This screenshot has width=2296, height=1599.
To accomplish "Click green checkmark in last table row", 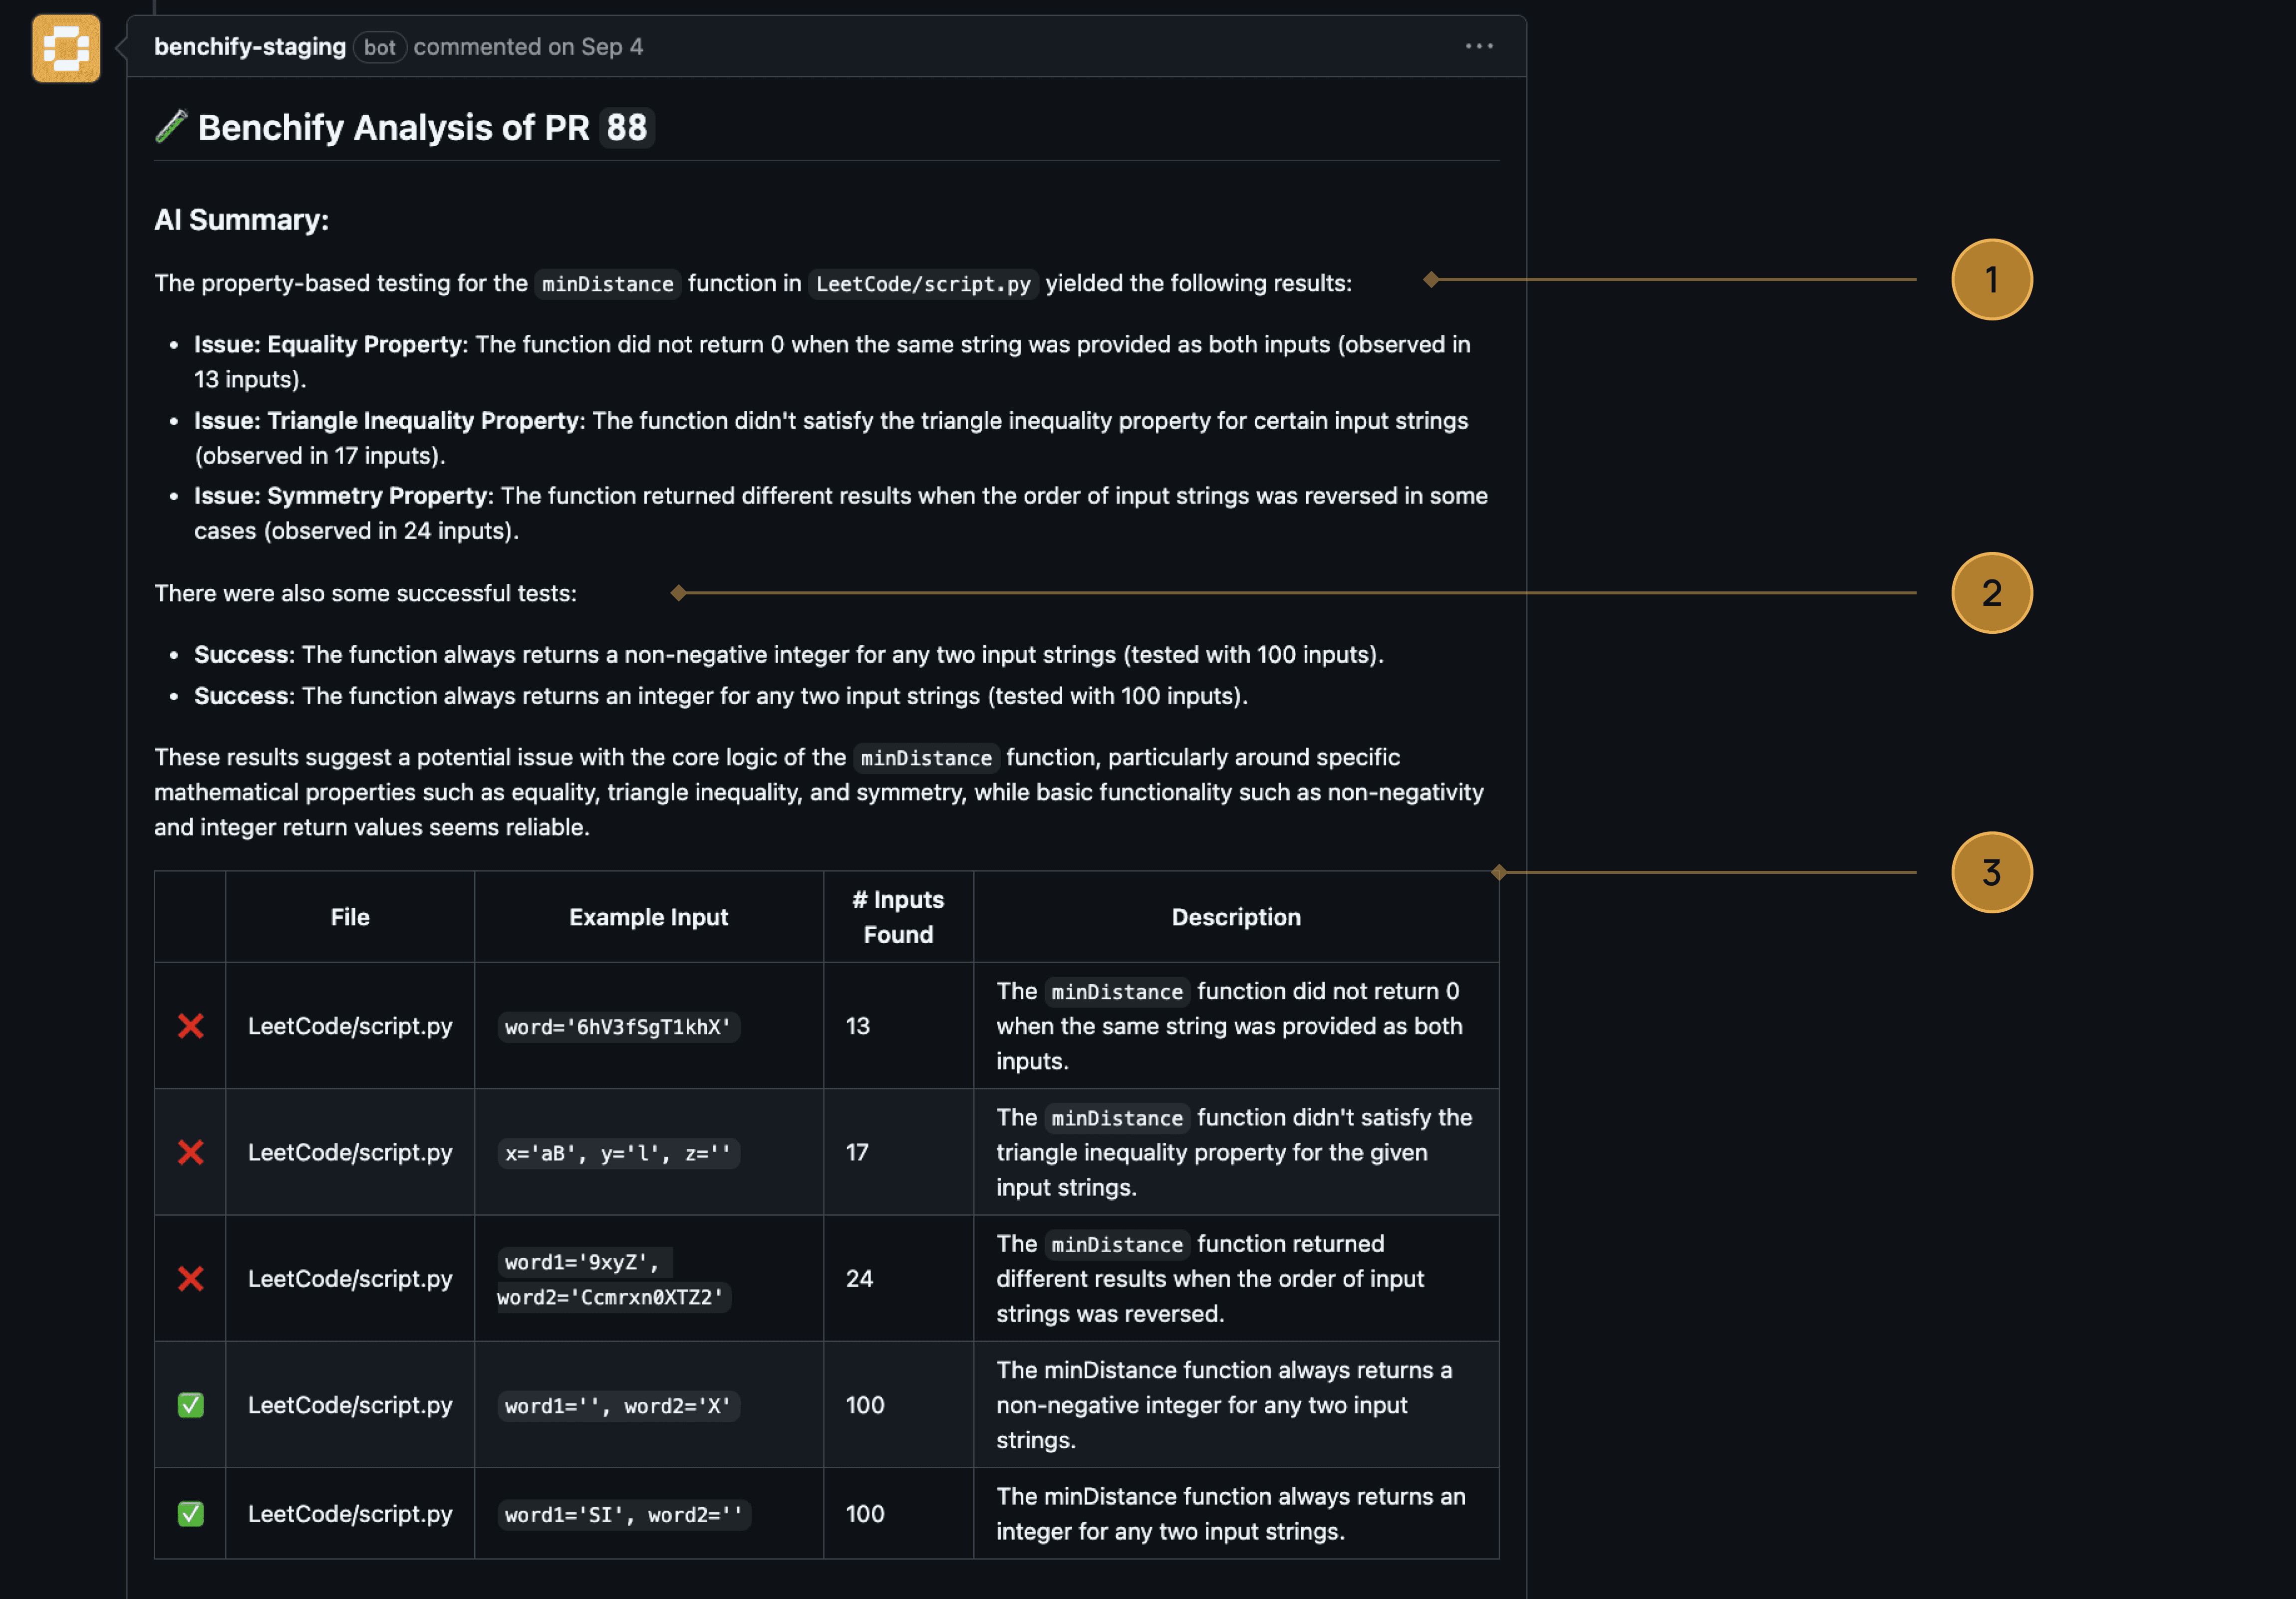I will 190,1513.
